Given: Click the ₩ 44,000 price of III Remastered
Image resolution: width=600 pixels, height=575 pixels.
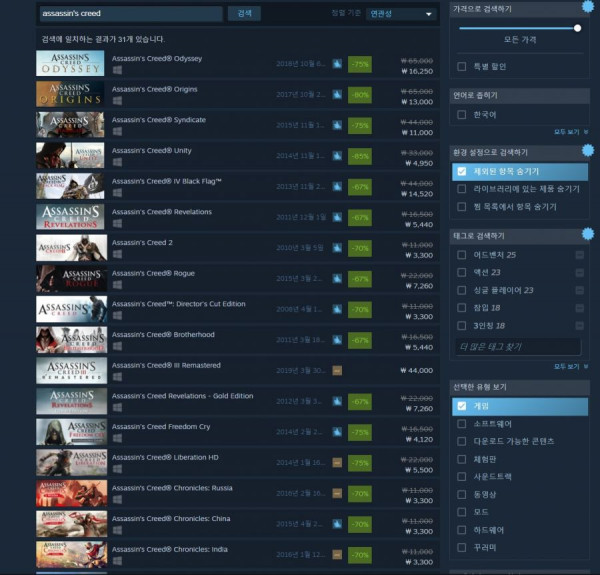Looking at the screenshot, I should point(417,370).
